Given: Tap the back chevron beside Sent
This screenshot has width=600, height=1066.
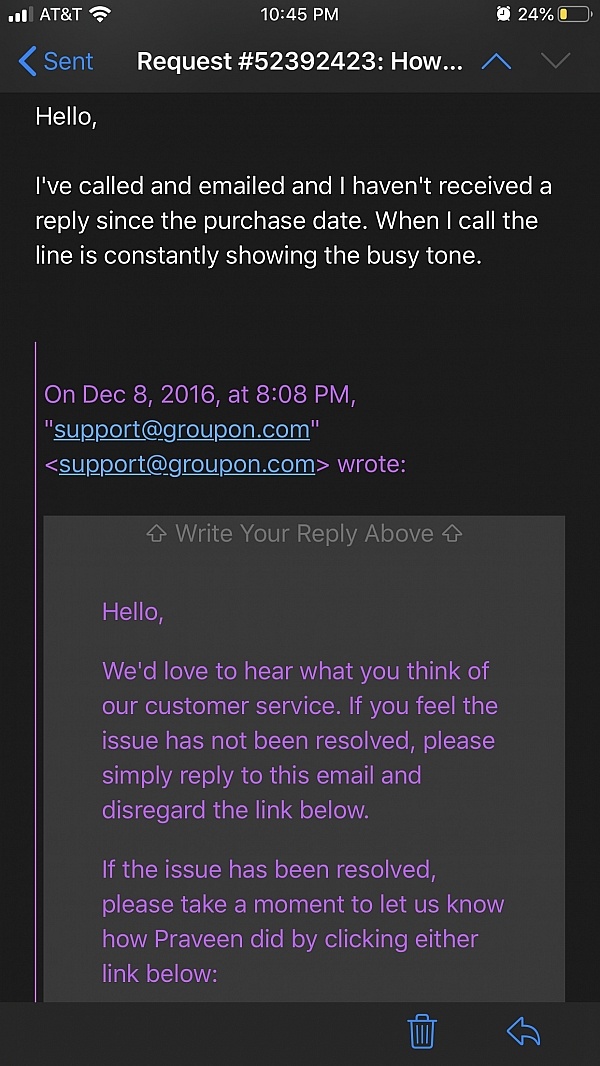Looking at the screenshot, I should point(27,61).
